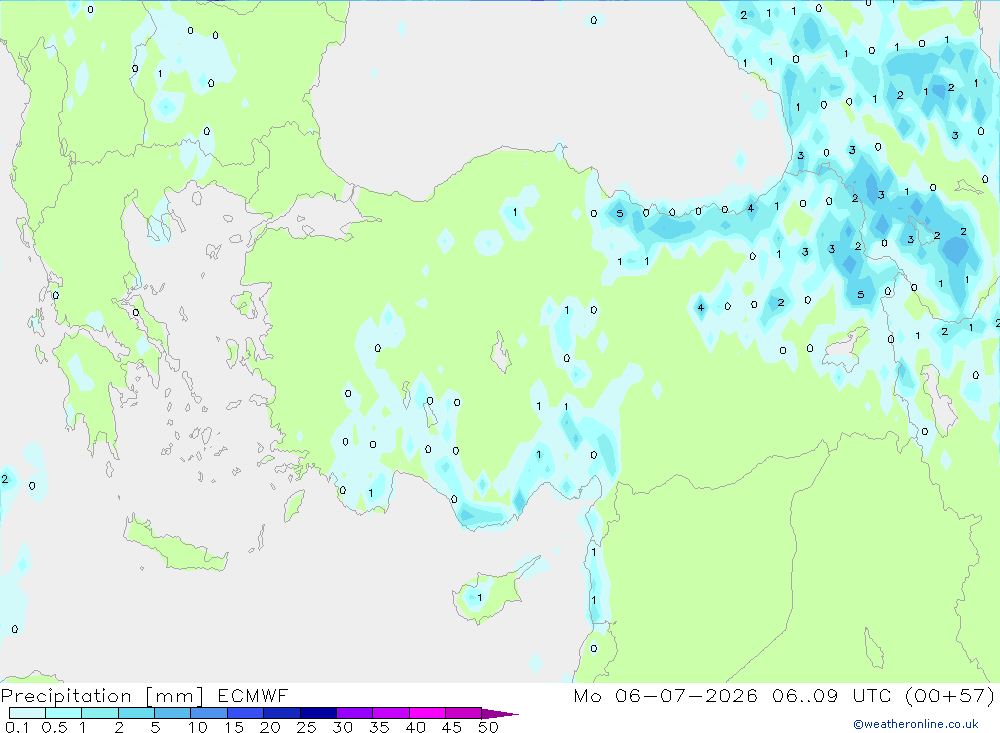Image resolution: width=1000 pixels, height=733 pixels.
Task: Click the 35–40 mm violet legend box
Action: pos(391,713)
